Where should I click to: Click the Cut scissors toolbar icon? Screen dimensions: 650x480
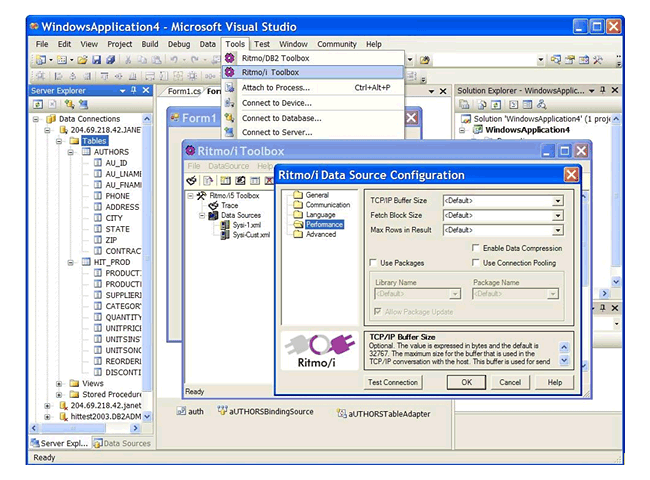click(128, 60)
